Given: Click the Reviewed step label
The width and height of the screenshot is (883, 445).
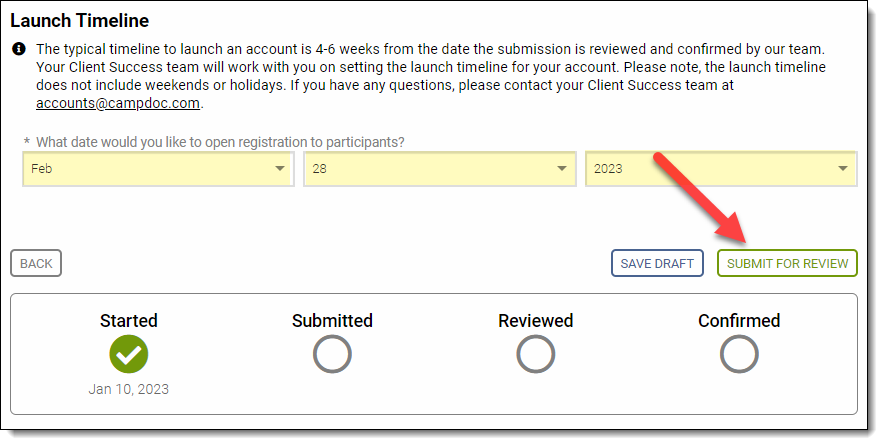Looking at the screenshot, I should [x=536, y=321].
